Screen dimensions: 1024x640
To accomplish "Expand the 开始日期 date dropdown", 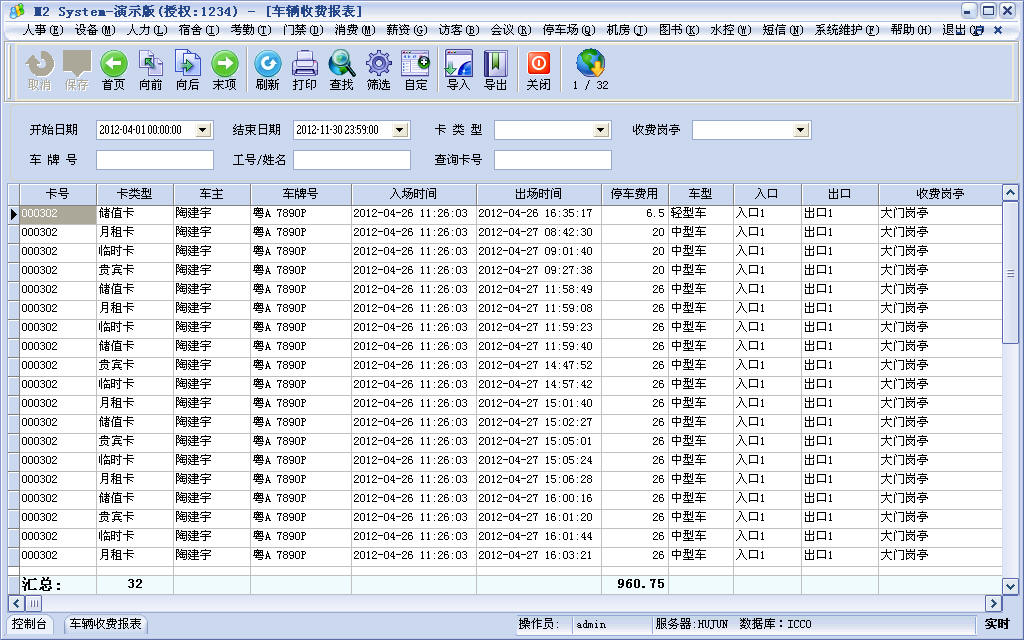I will [204, 130].
